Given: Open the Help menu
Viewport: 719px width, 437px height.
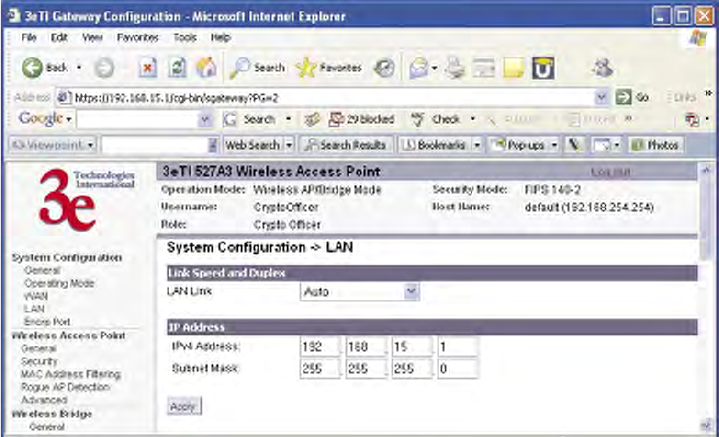Looking at the screenshot, I should click(x=221, y=38).
